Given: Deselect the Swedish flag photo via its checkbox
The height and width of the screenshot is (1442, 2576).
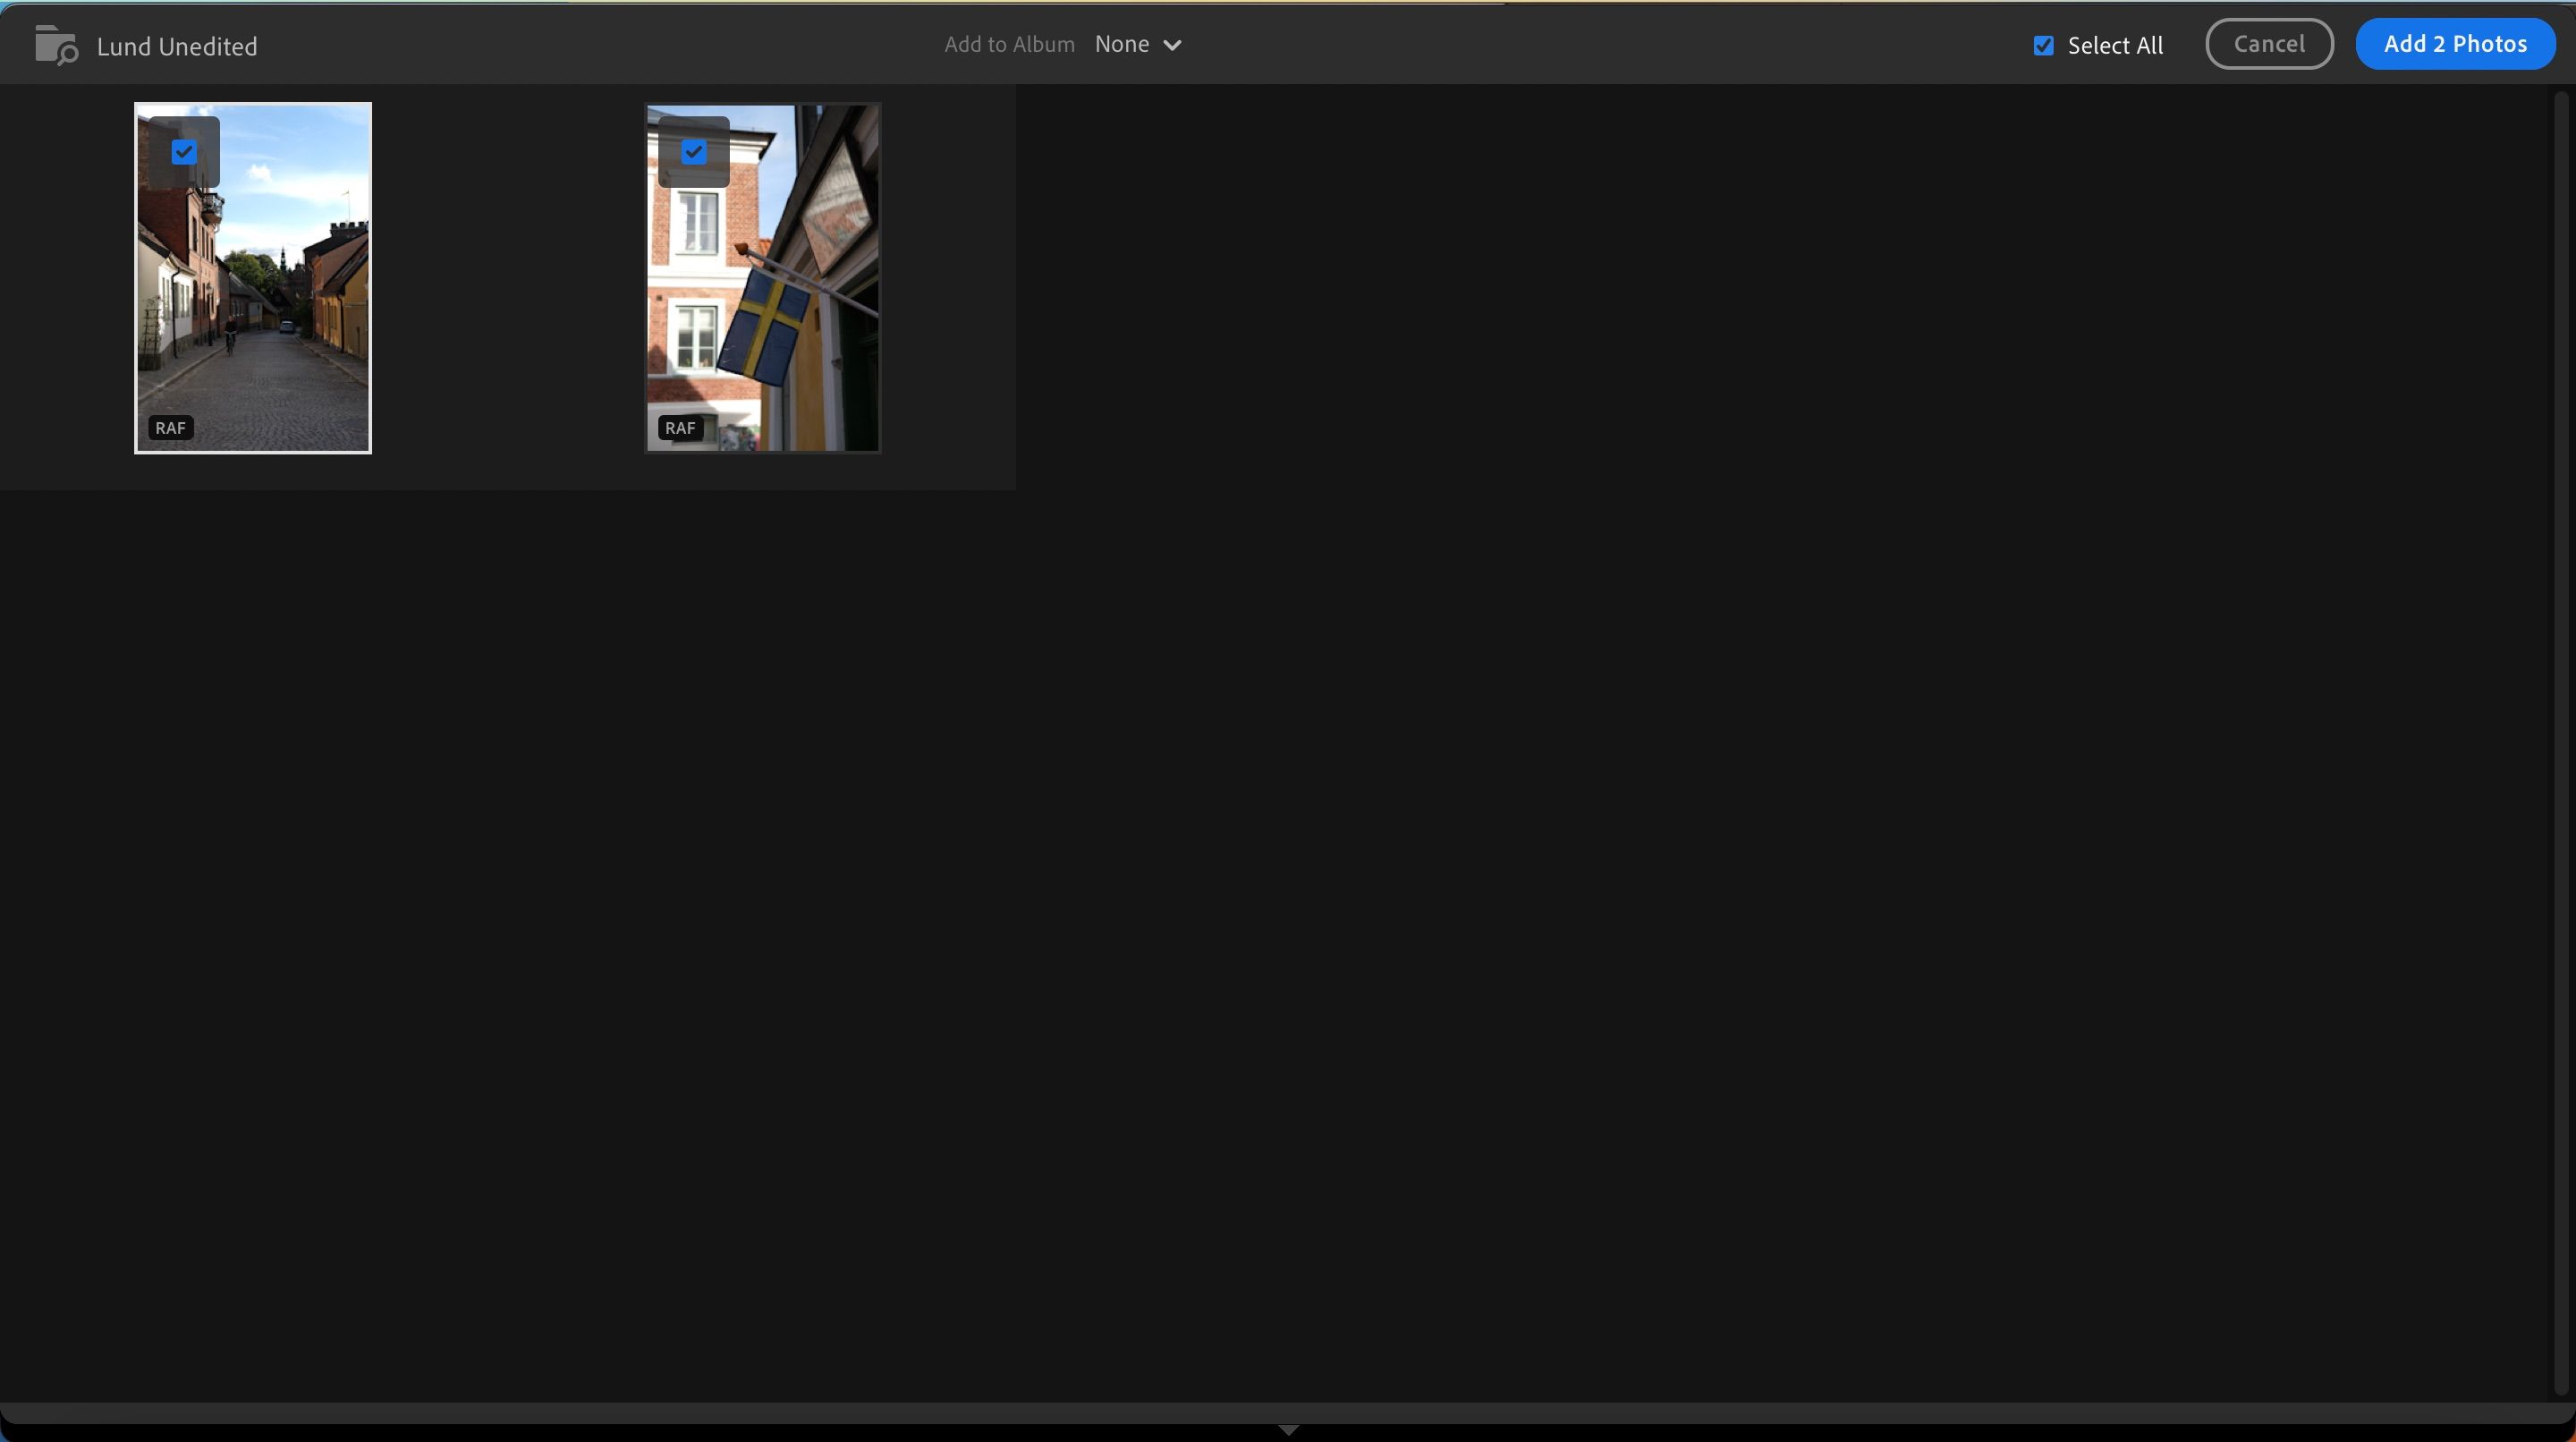Looking at the screenshot, I should tap(694, 152).
